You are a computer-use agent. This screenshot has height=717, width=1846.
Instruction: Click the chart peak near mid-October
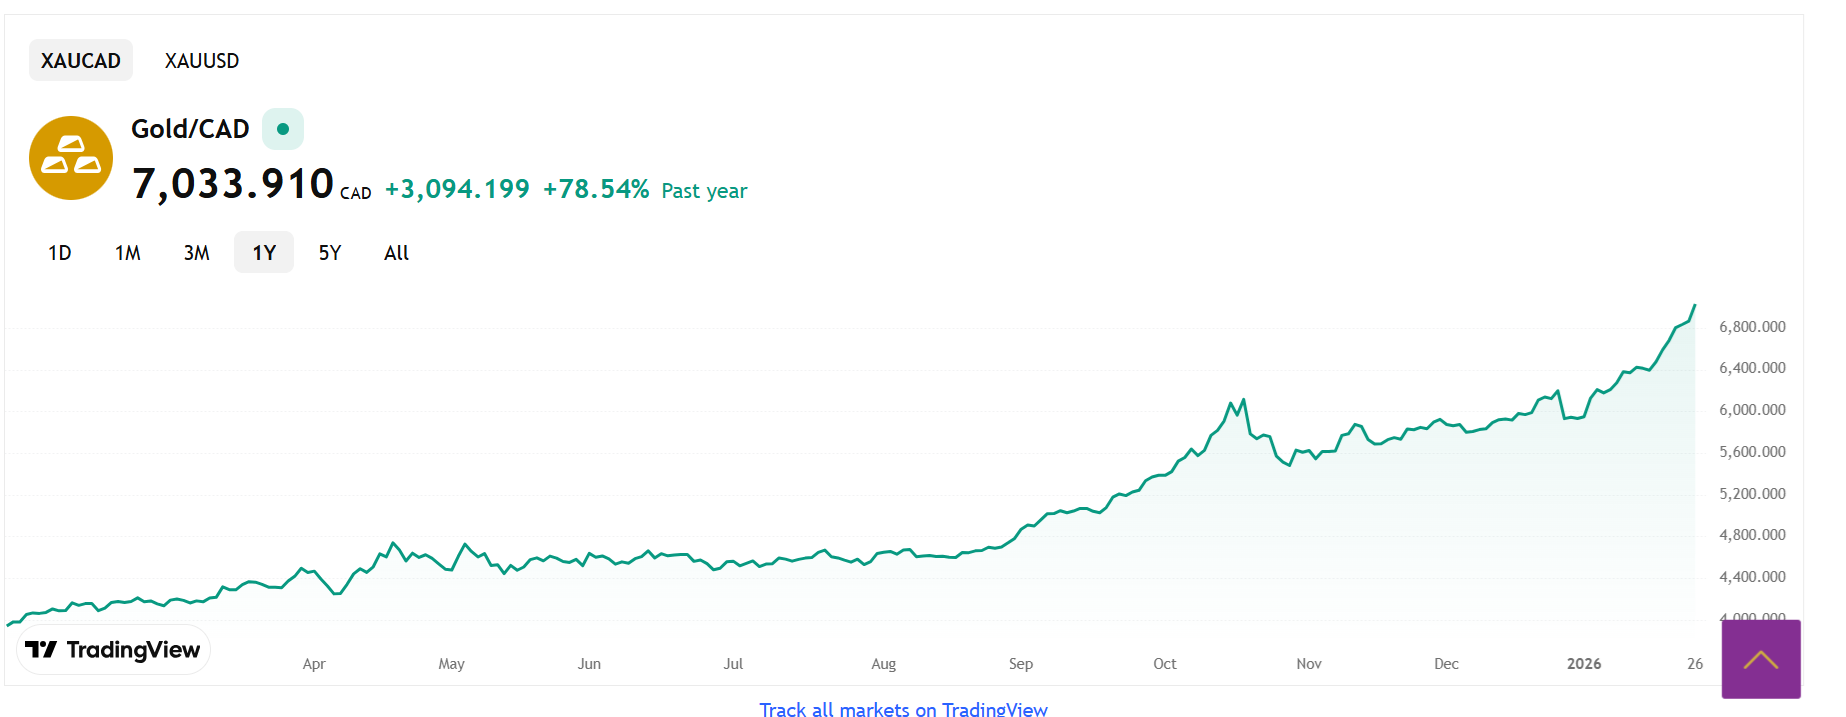[1243, 401]
